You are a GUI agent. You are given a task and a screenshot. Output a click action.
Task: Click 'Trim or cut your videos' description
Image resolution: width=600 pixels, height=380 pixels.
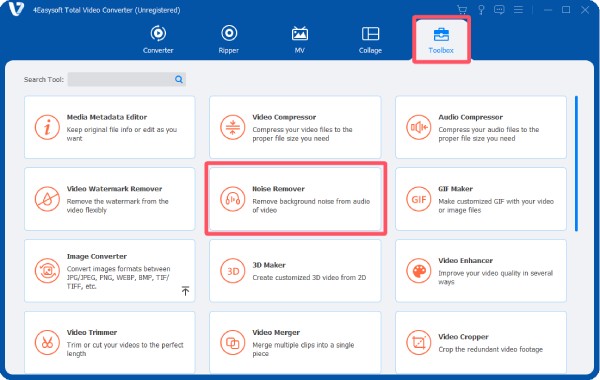[x=125, y=349]
